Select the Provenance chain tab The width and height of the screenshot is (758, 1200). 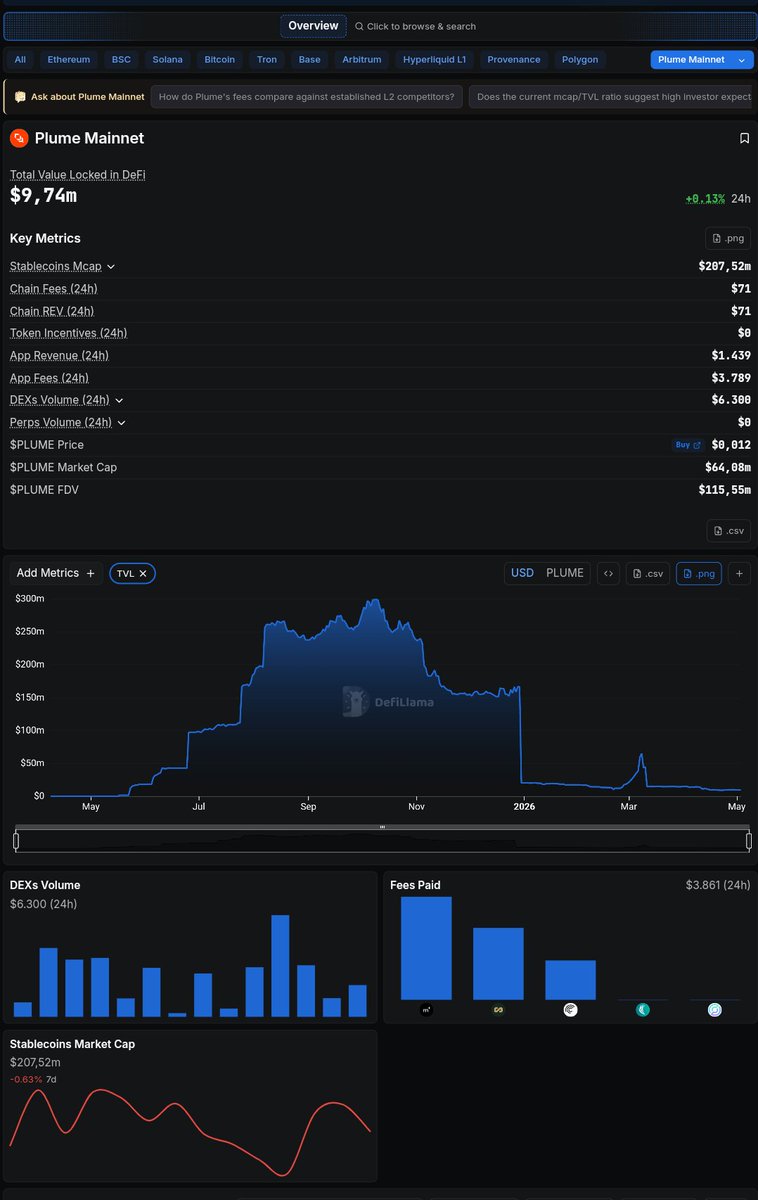514,60
